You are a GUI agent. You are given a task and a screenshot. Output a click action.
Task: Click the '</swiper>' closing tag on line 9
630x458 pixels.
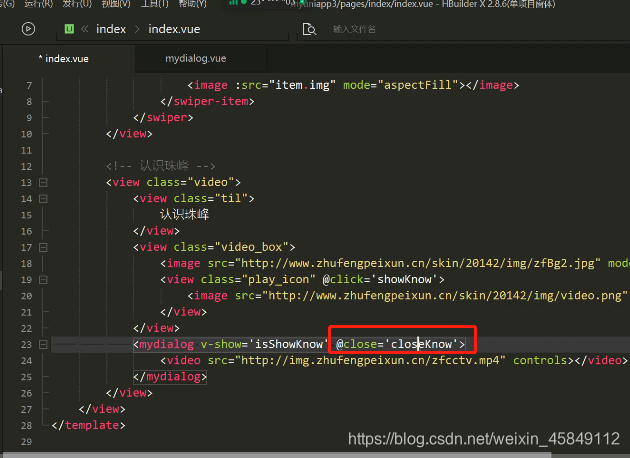click(163, 118)
